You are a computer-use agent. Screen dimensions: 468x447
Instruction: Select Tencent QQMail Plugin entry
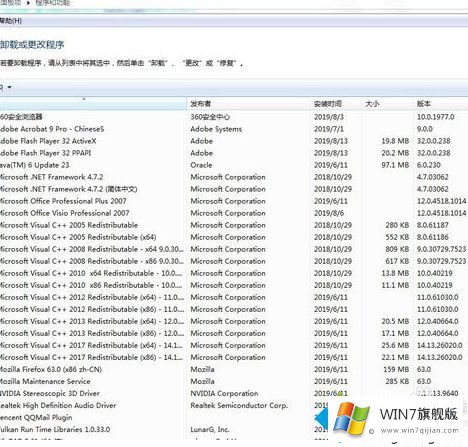tap(36, 417)
